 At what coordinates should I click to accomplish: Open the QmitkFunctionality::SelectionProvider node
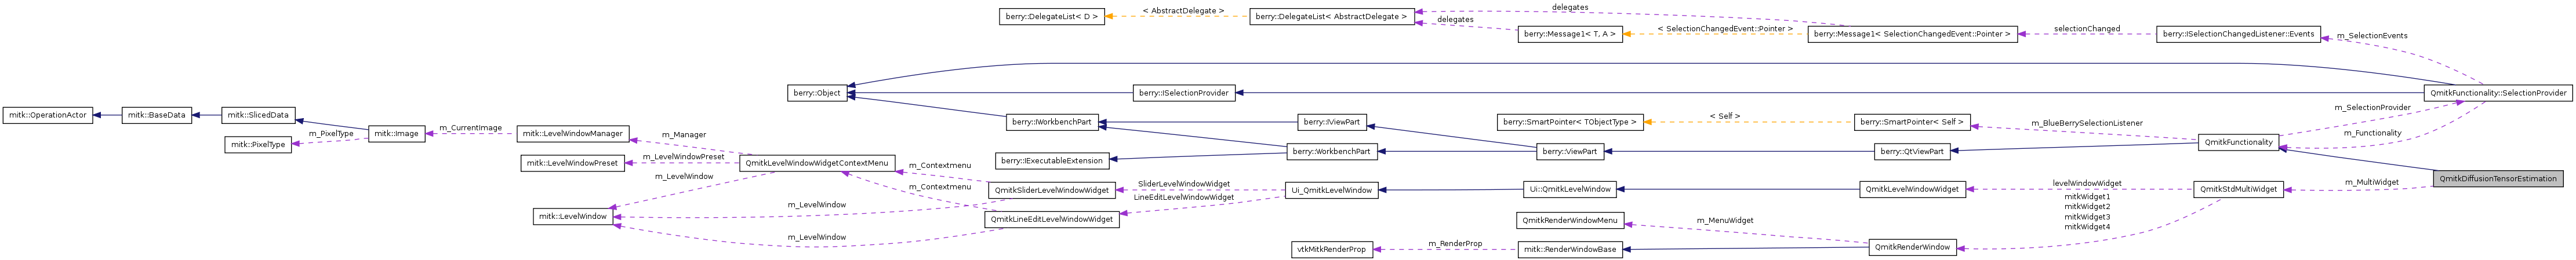tap(2498, 93)
